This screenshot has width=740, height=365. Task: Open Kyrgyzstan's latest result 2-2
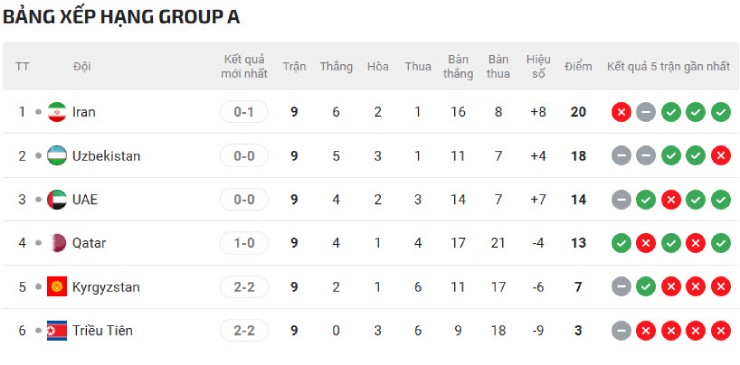pyautogui.click(x=244, y=287)
